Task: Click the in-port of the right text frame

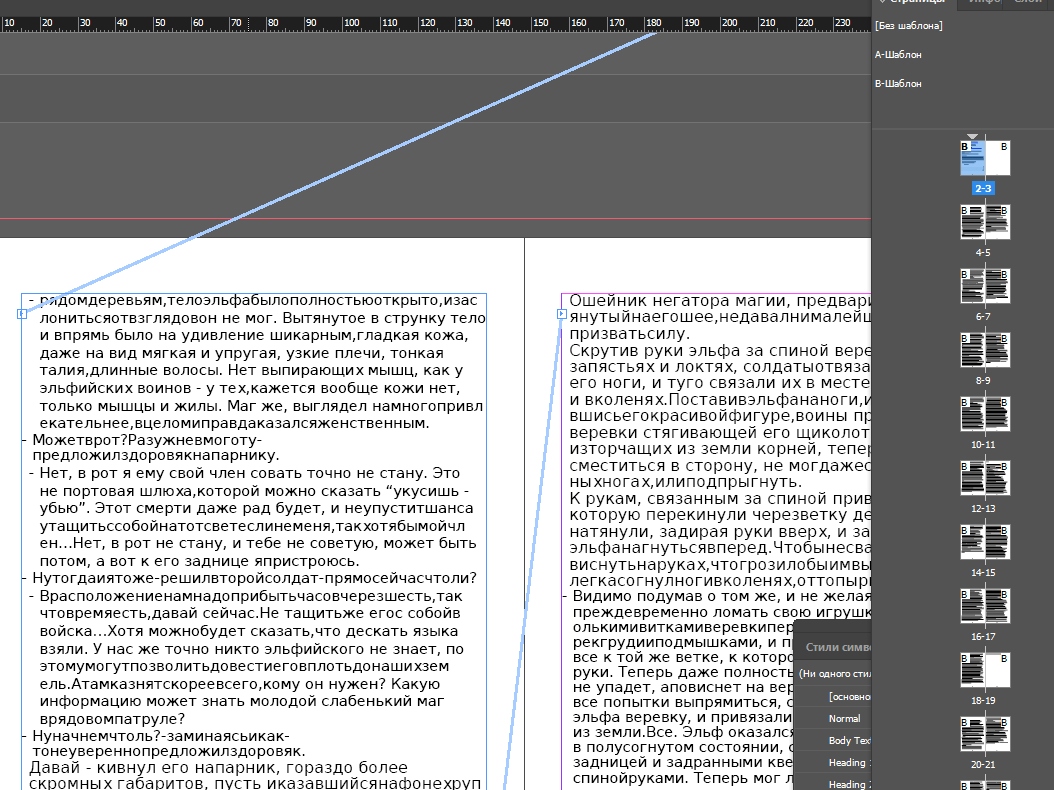Action: [x=562, y=314]
